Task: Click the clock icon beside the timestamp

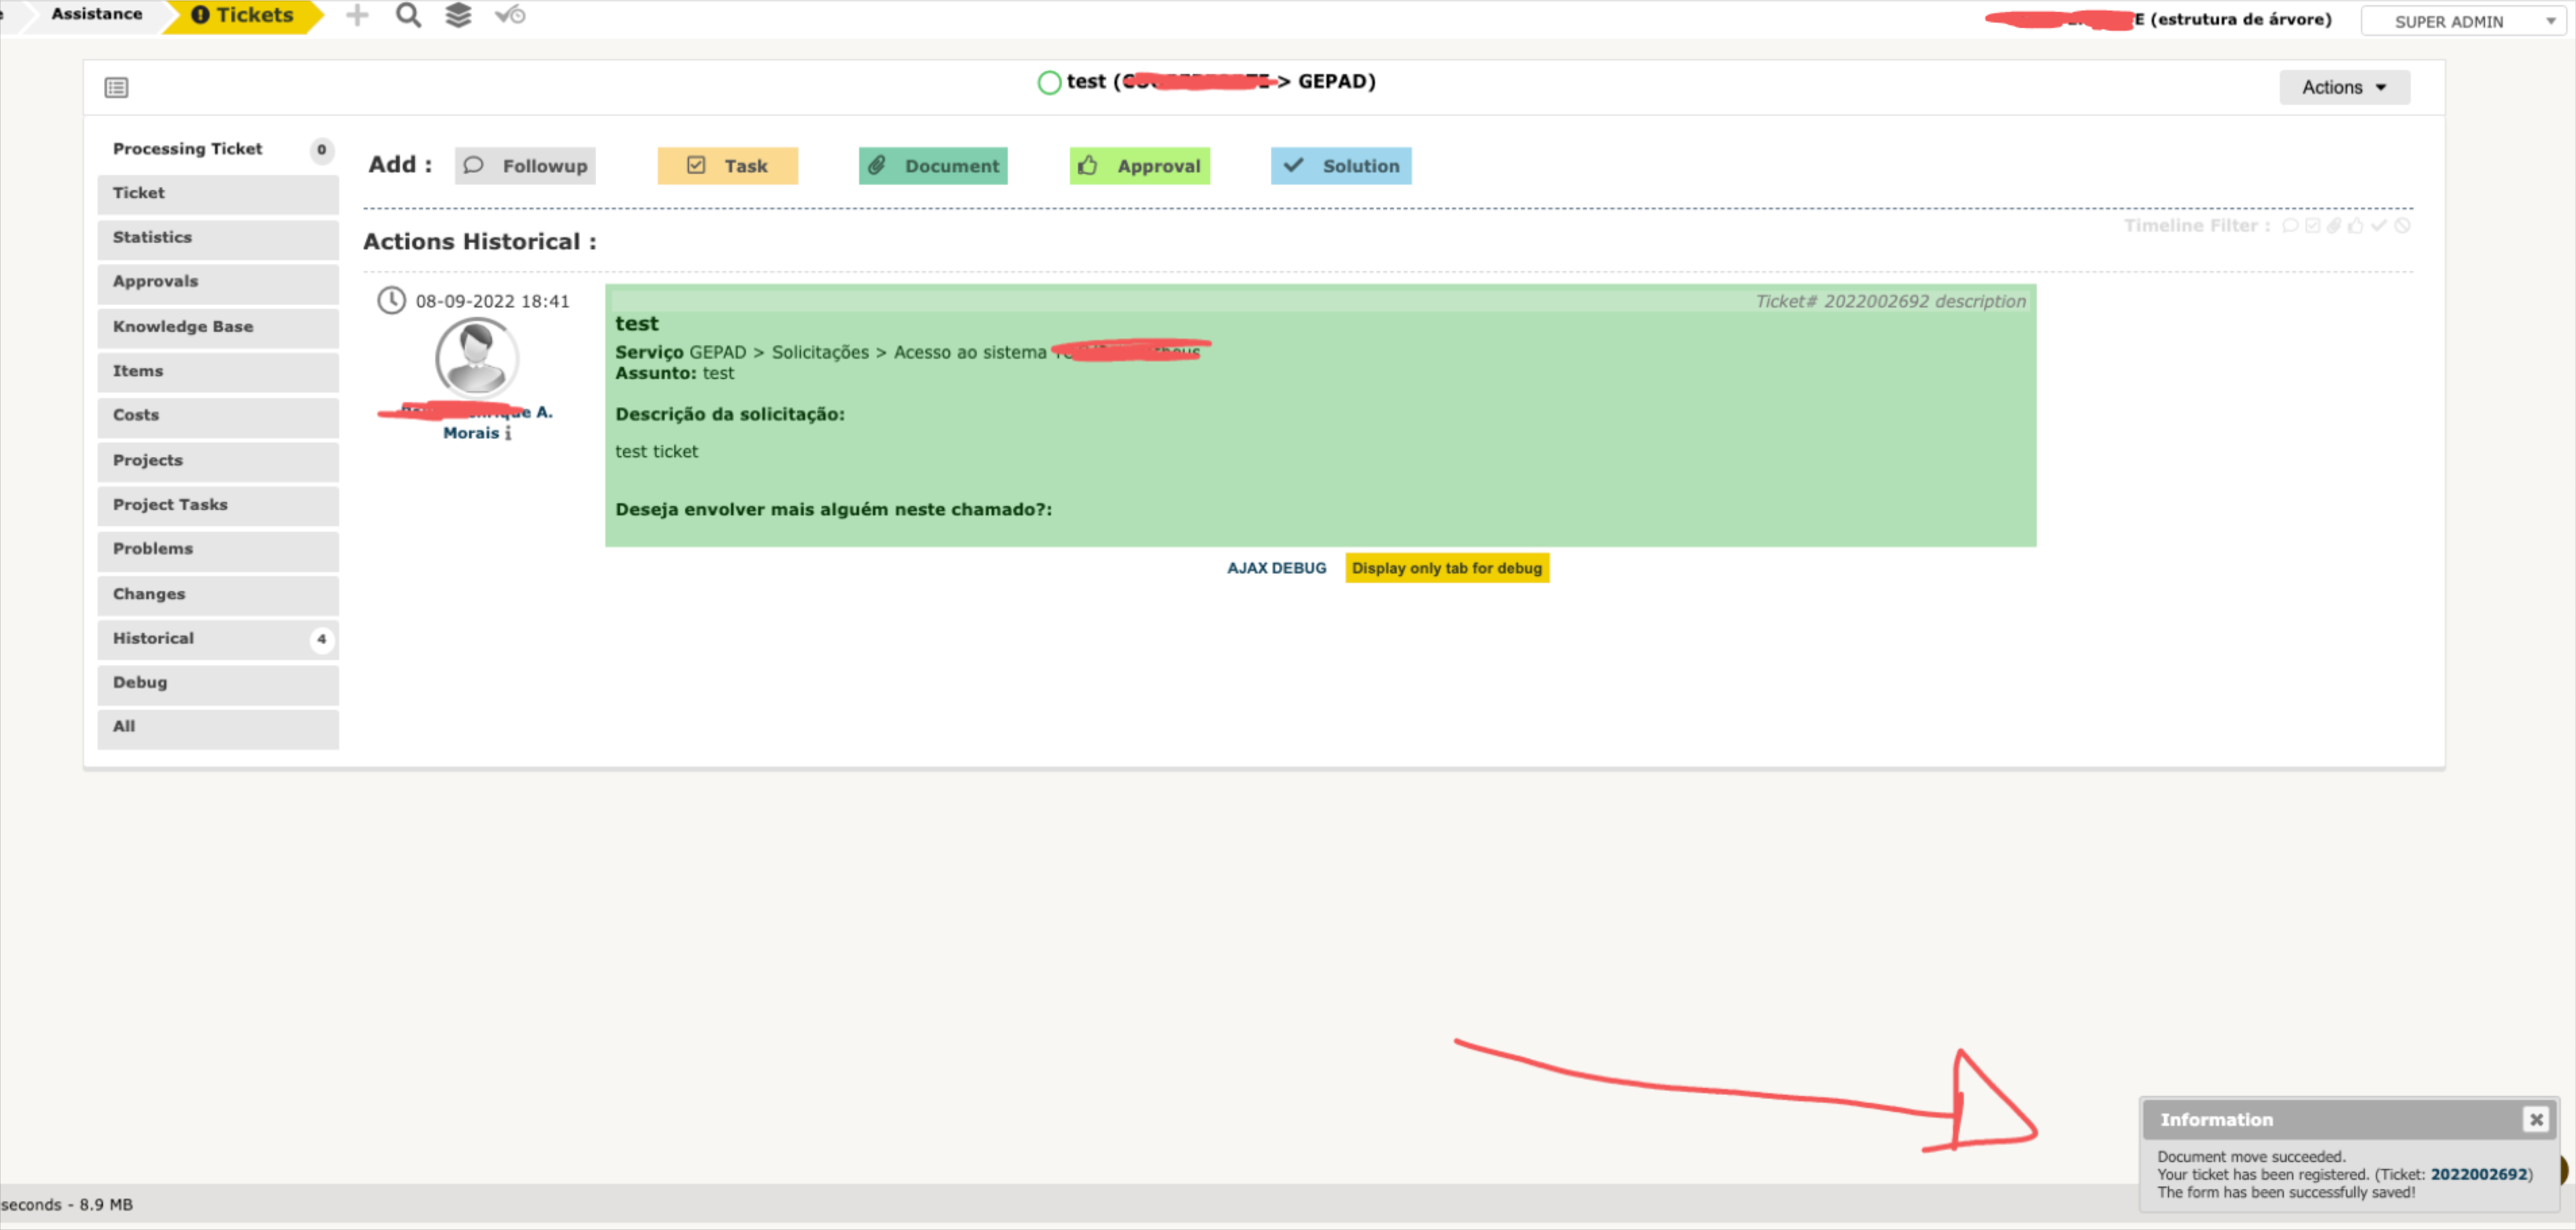Action: click(x=391, y=300)
